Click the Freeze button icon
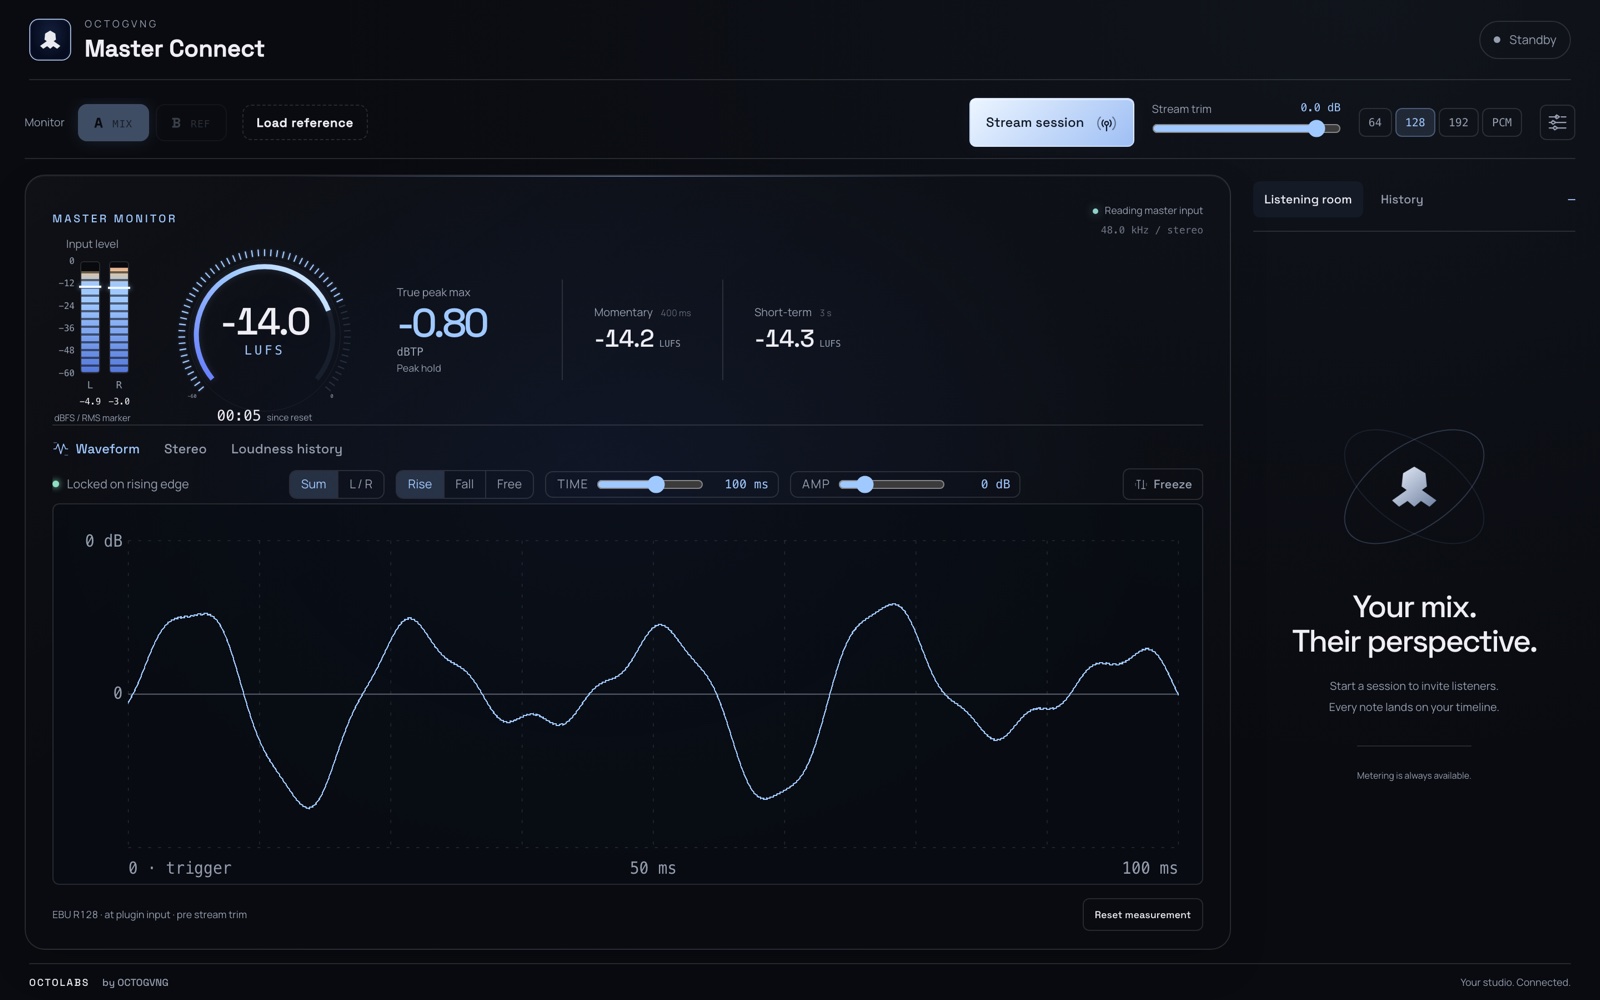The height and width of the screenshot is (1000, 1600). [x=1141, y=484]
